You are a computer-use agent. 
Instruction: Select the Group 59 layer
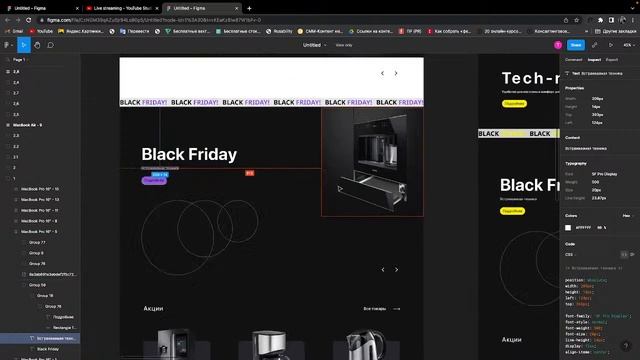click(37, 285)
